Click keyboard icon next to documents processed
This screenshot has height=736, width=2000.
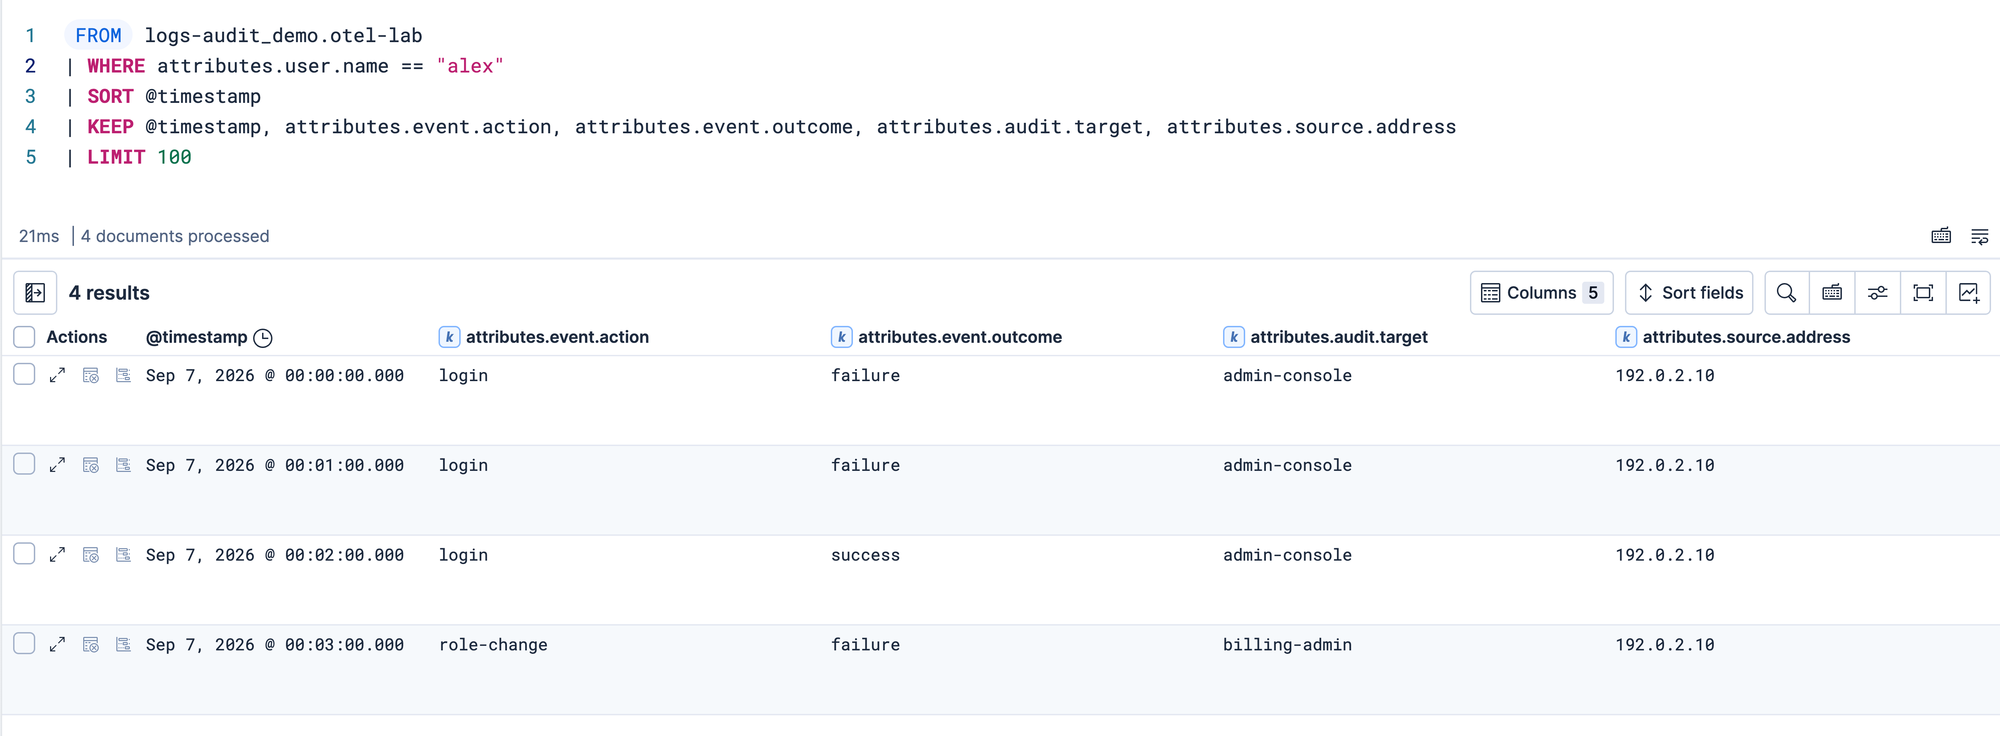pos(1941,236)
